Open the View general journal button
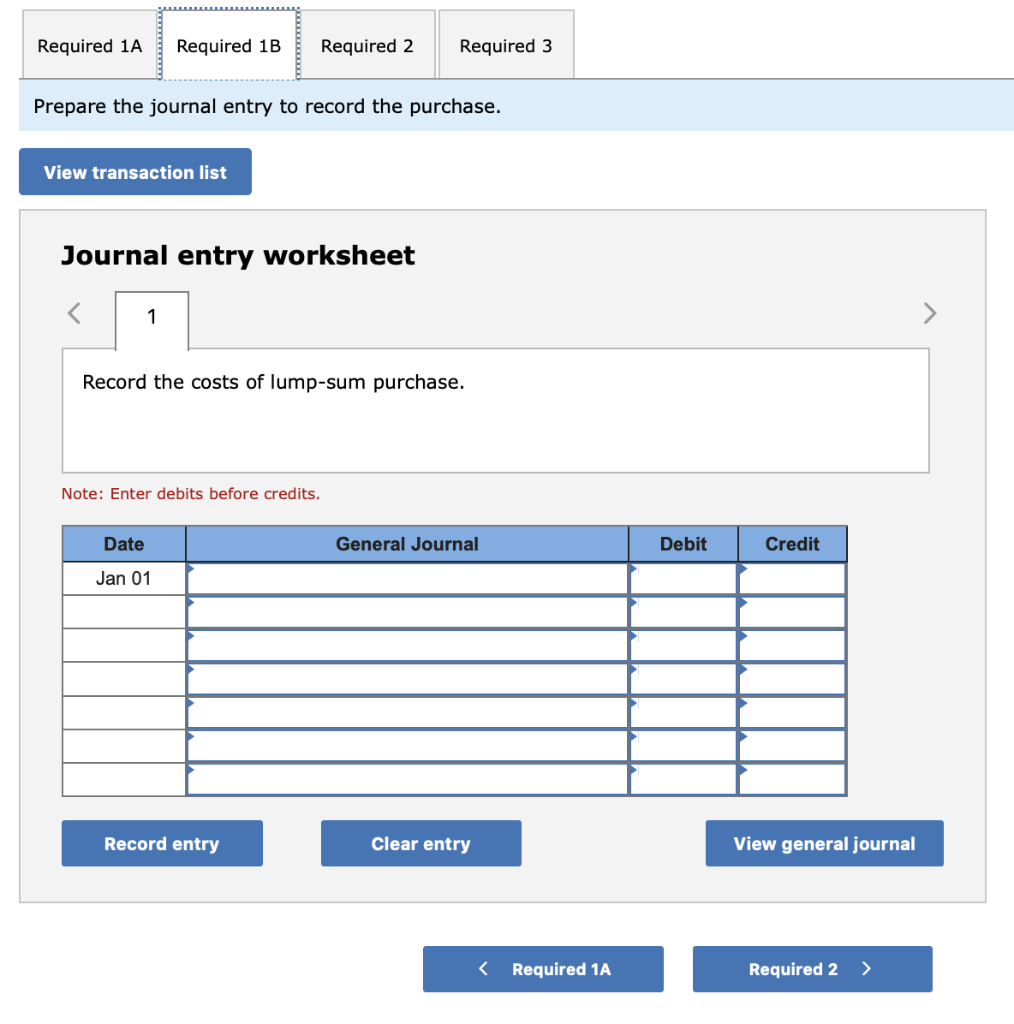The width and height of the screenshot is (1014, 1024). pos(824,843)
